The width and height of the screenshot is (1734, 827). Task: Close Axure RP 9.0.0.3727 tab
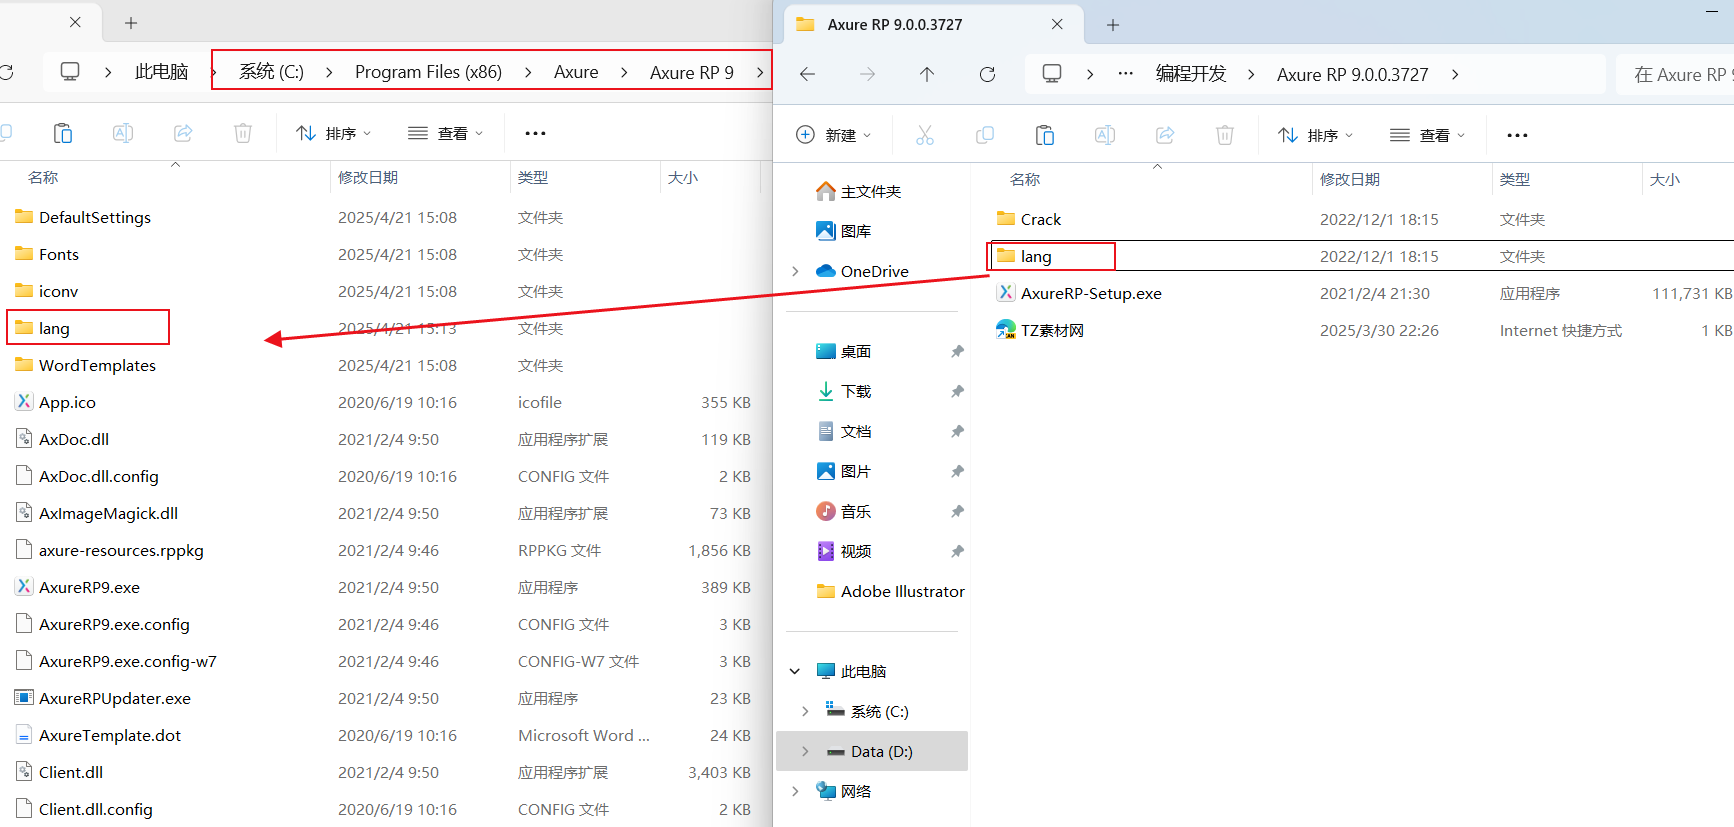click(x=1057, y=24)
